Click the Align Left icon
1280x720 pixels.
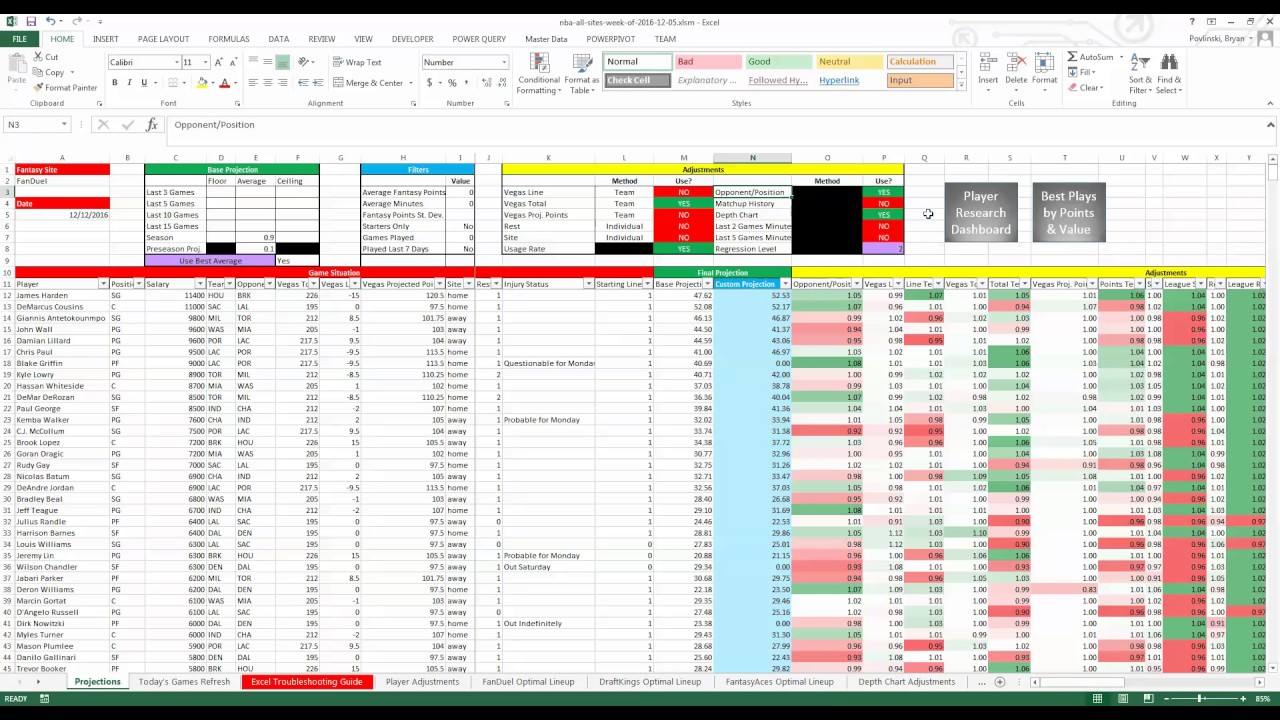click(x=253, y=83)
